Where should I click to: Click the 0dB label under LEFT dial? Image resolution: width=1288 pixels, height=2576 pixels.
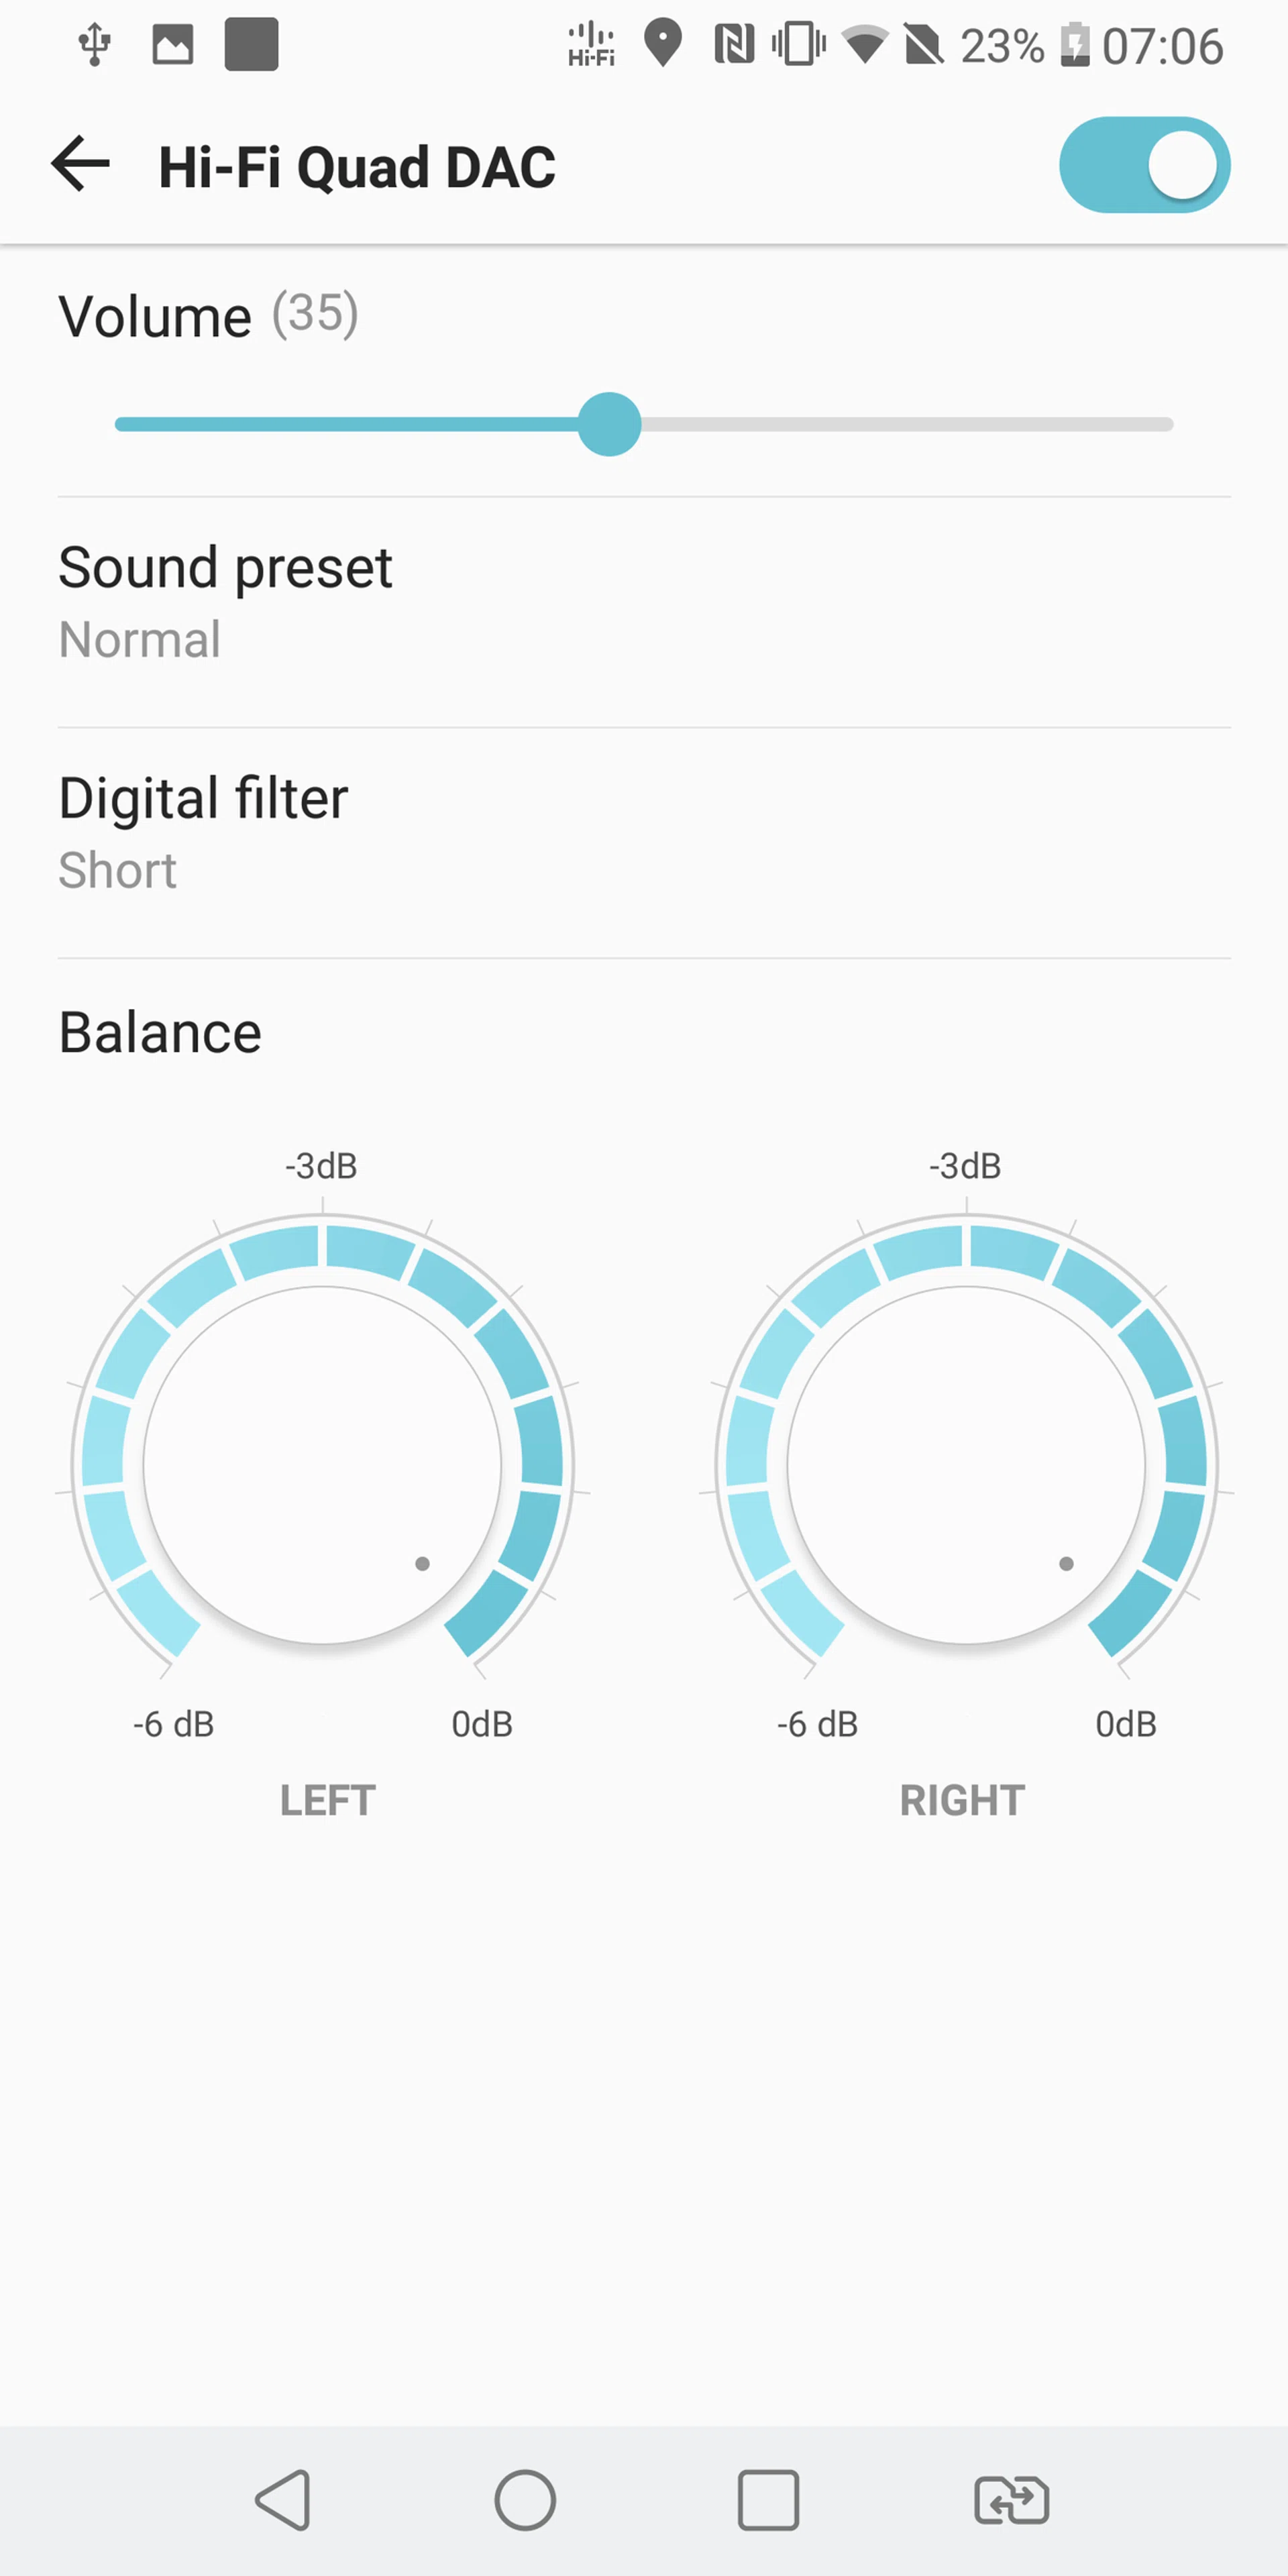click(482, 1724)
